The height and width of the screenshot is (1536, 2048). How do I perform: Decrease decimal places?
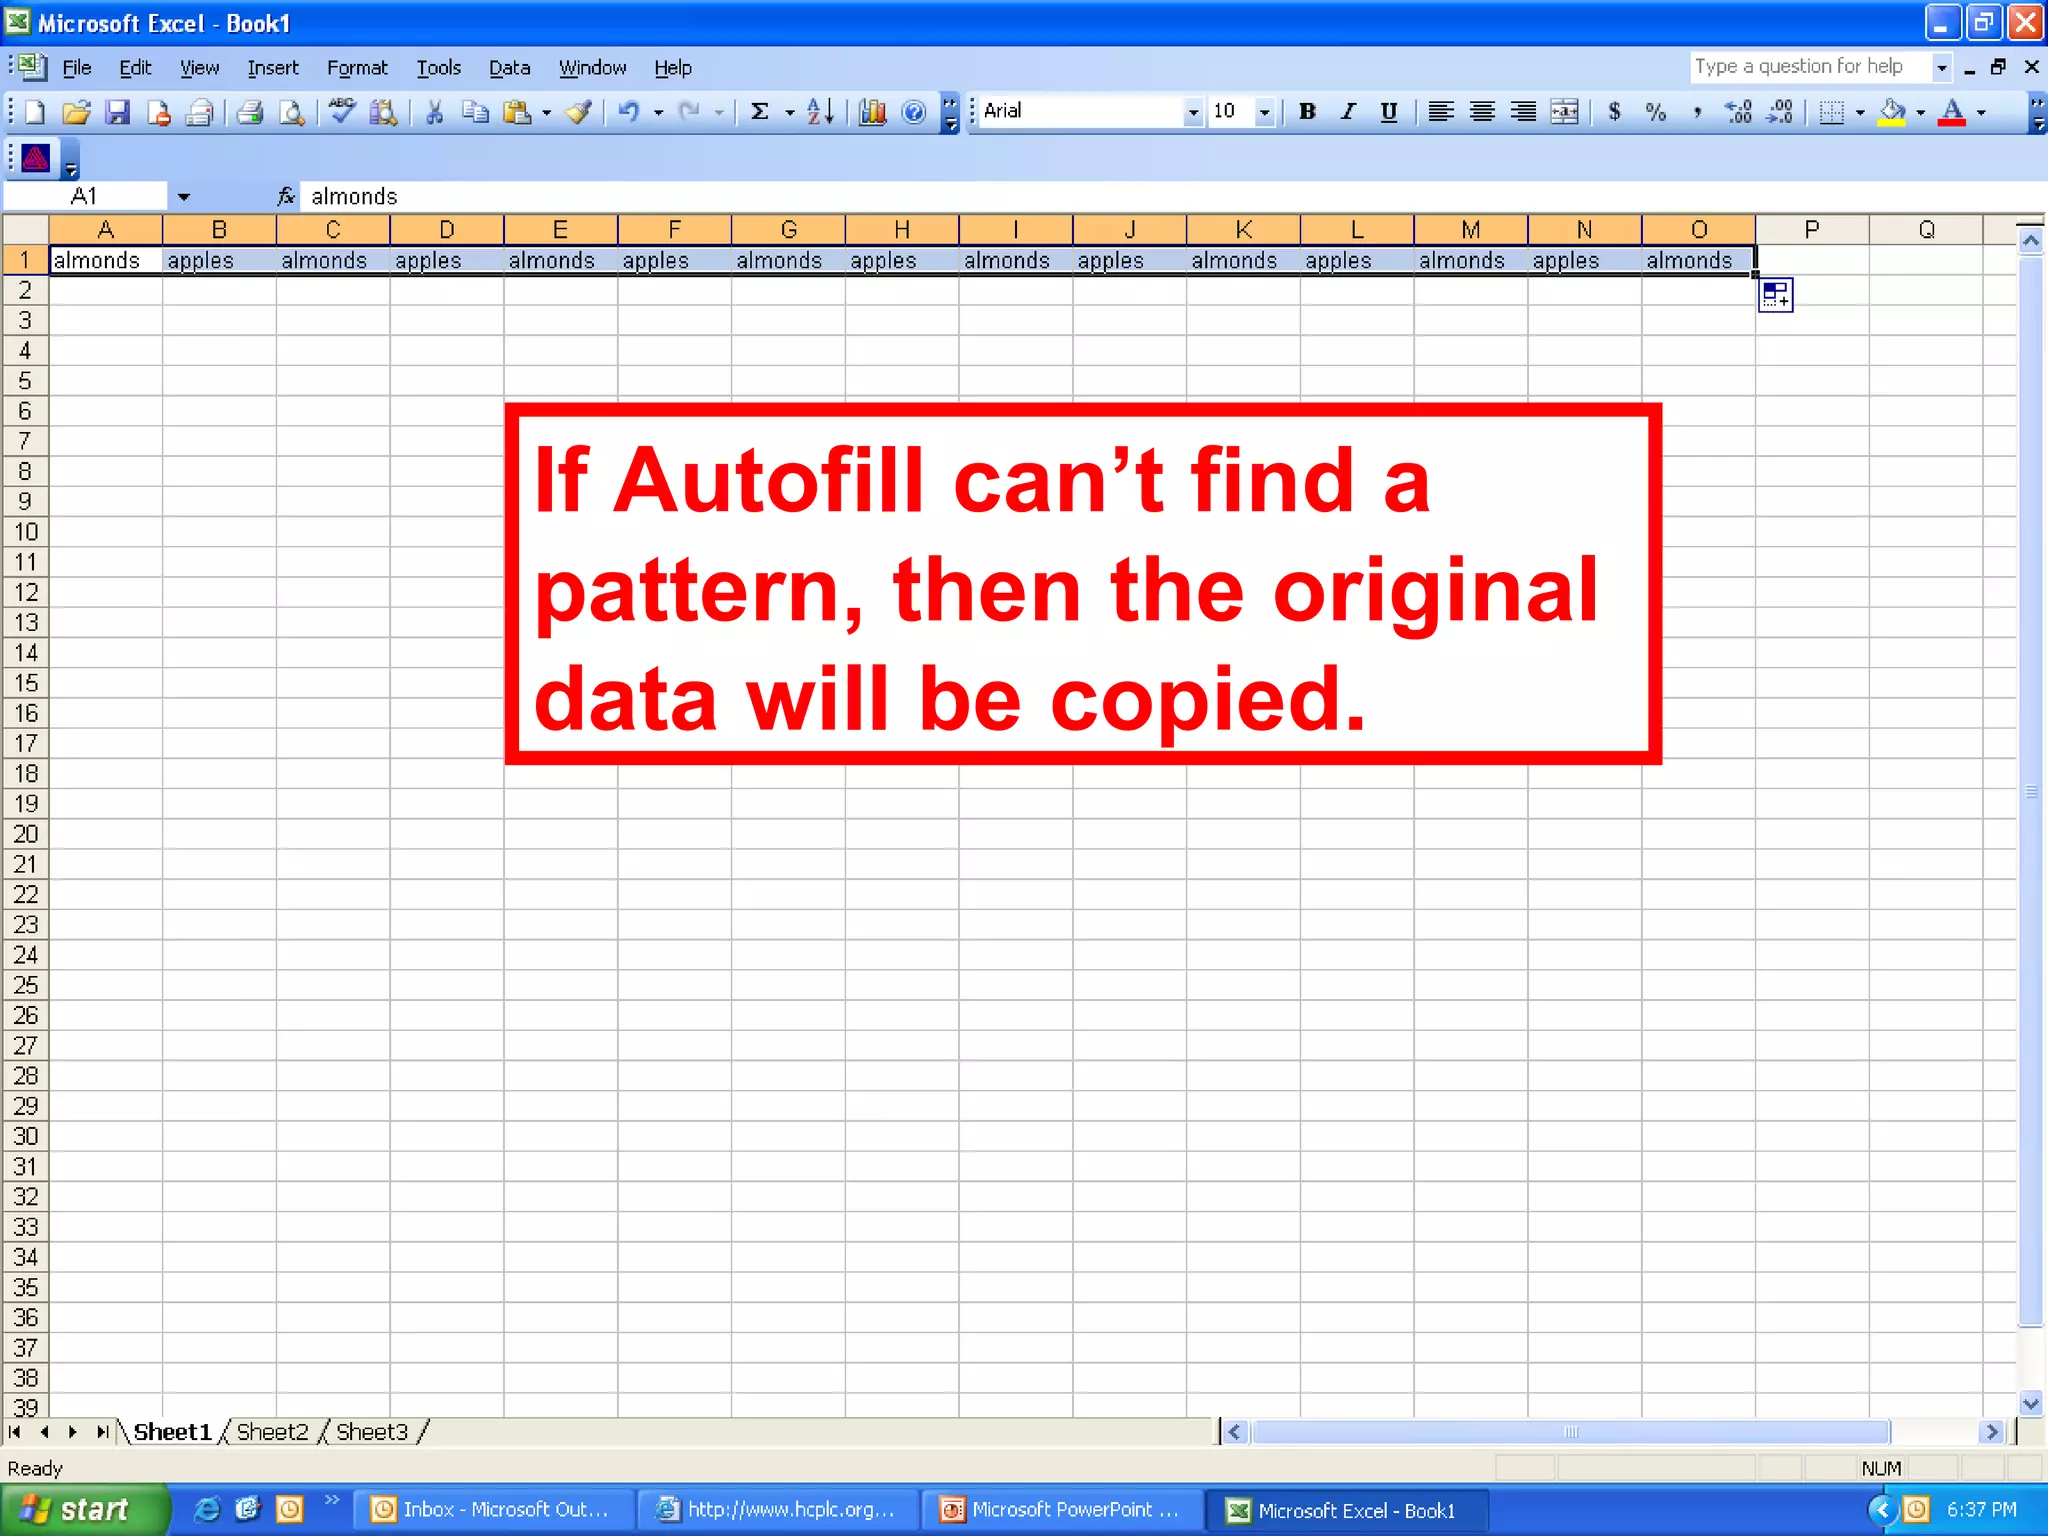[1779, 112]
